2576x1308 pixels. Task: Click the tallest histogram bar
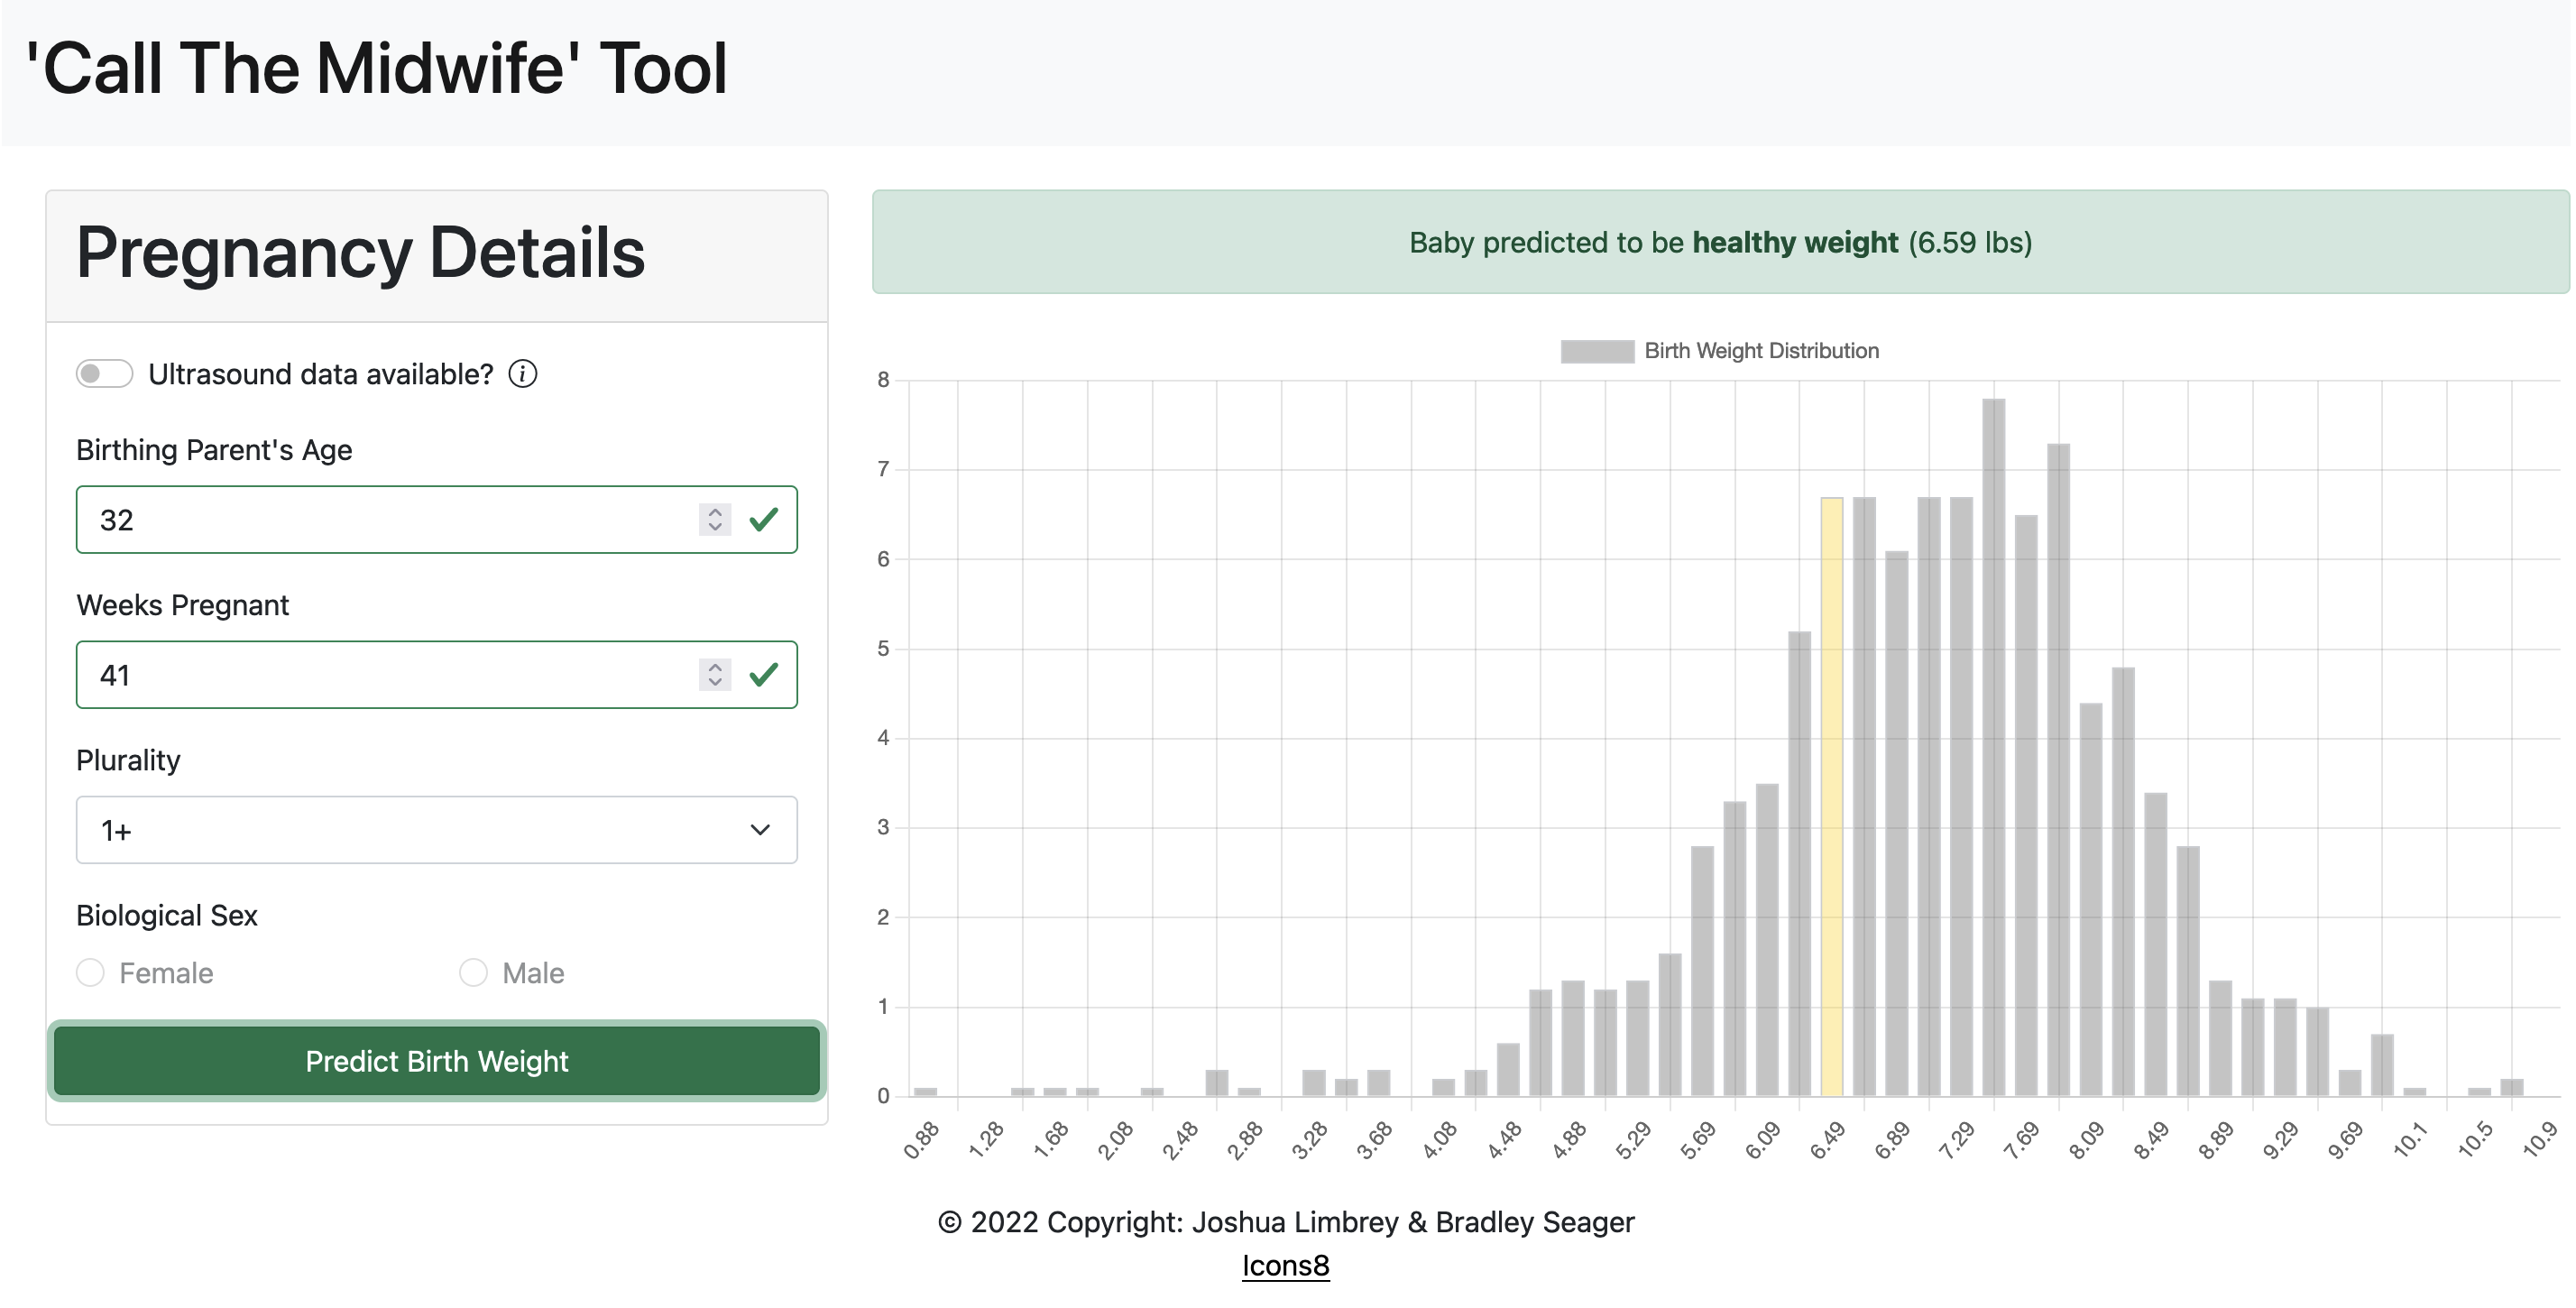pos(1993,750)
